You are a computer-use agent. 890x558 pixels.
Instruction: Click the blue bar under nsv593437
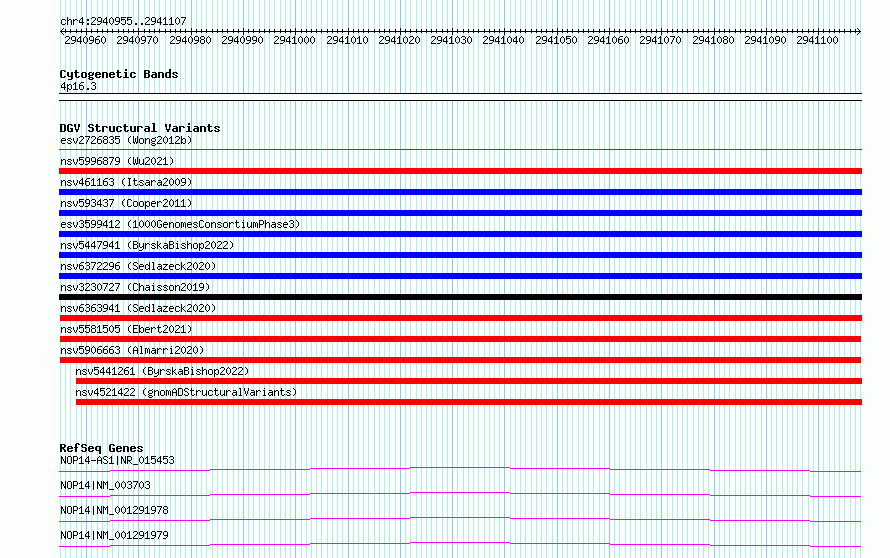[x=460, y=213]
